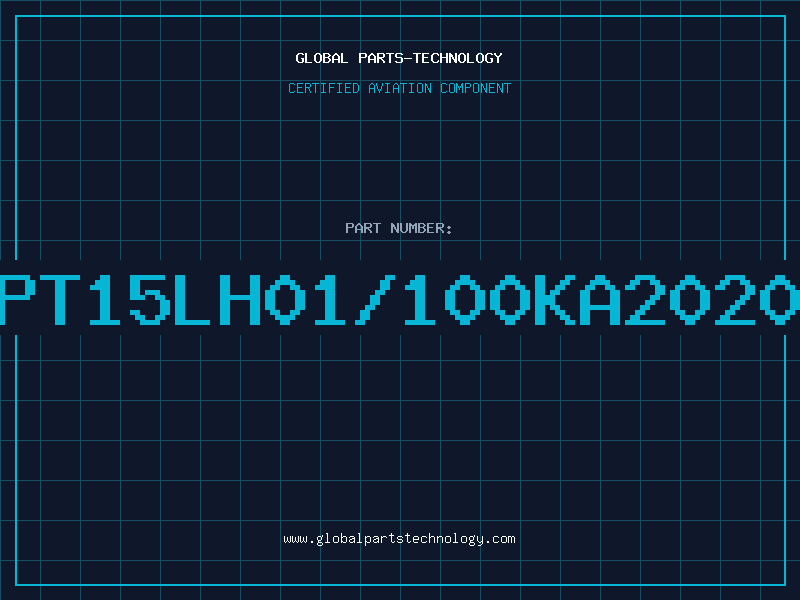Click the large letter K in the part number

(555, 300)
